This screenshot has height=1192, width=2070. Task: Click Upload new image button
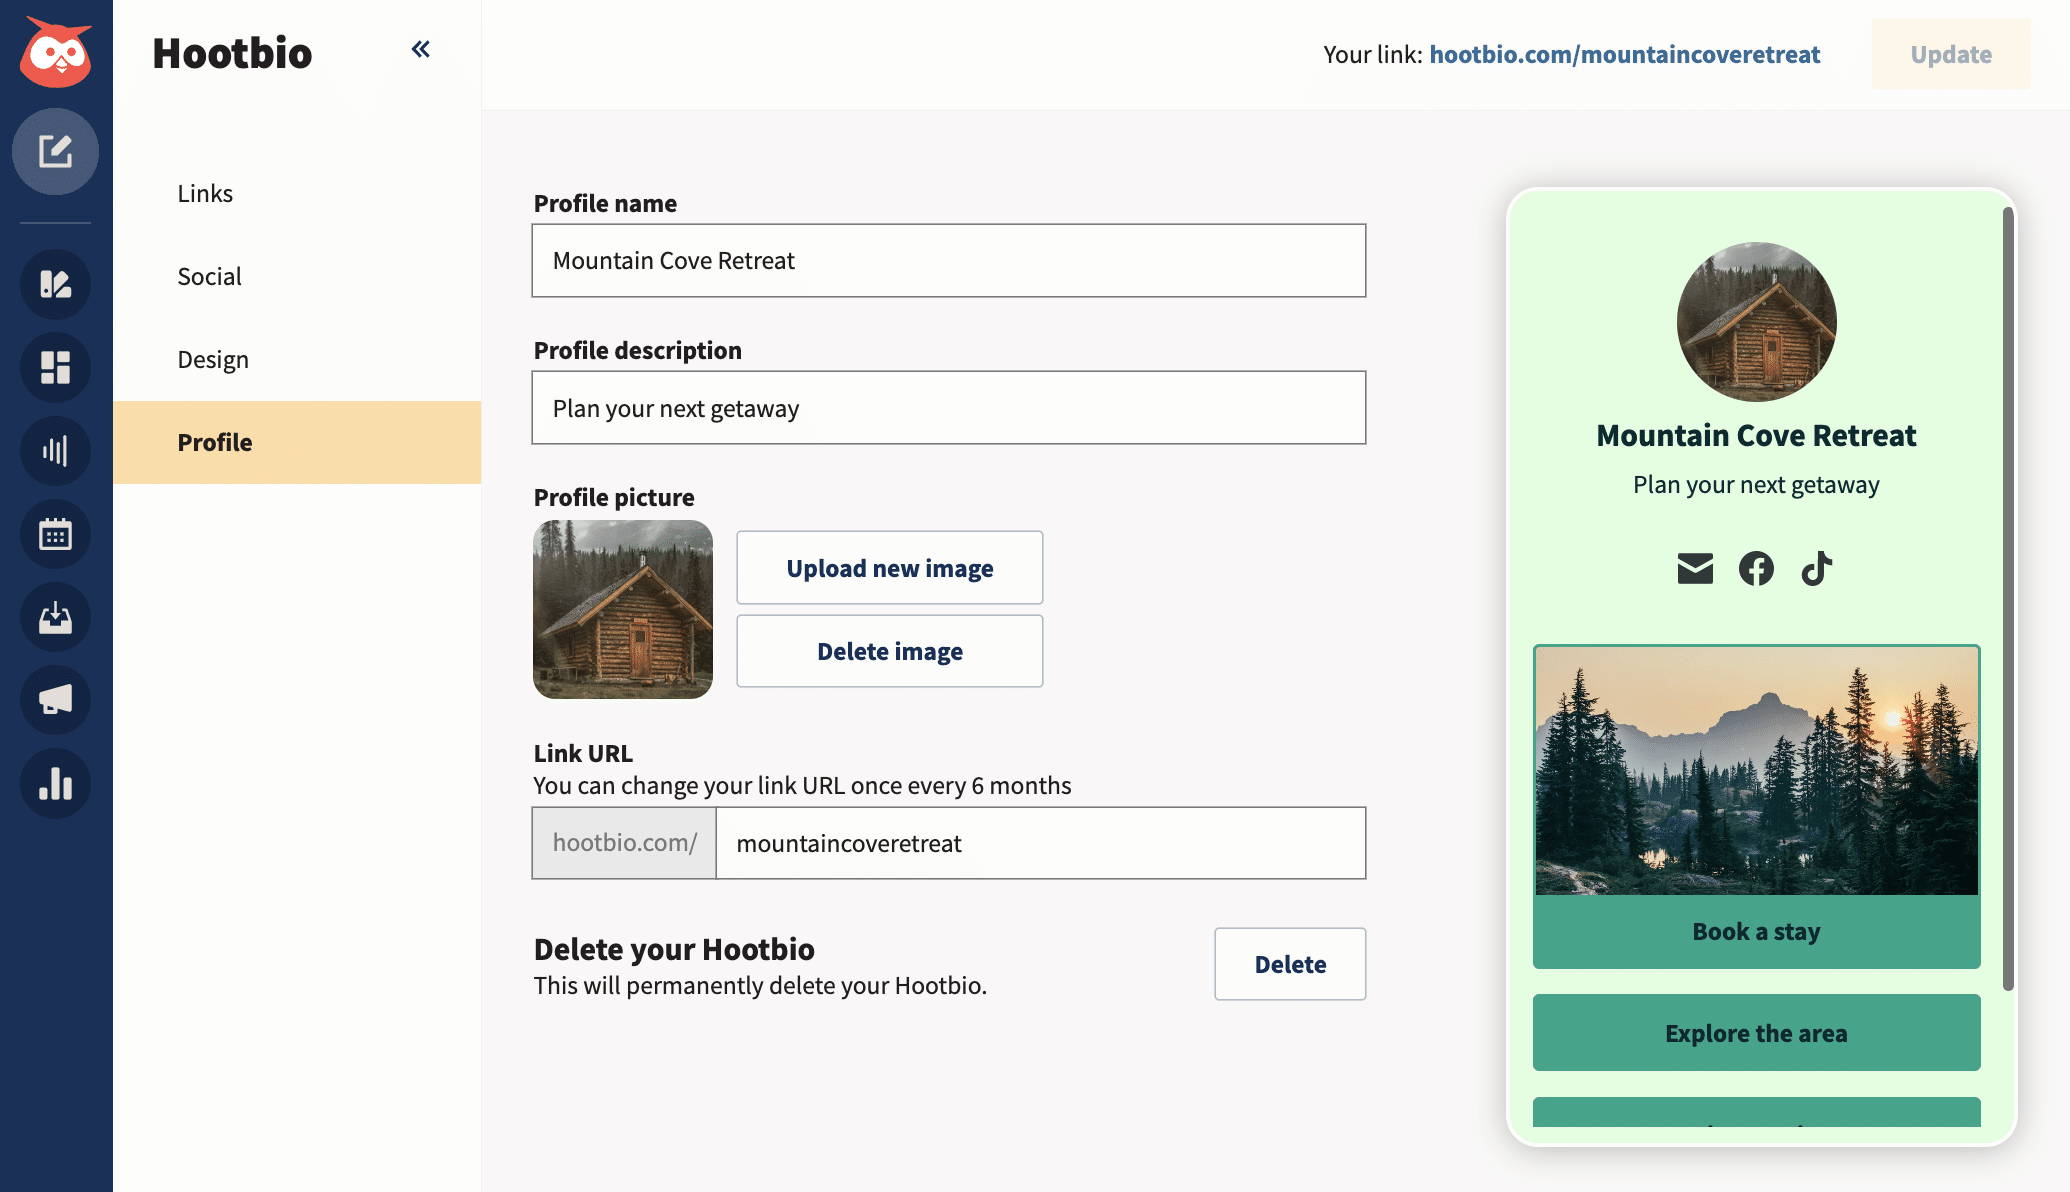[889, 566]
